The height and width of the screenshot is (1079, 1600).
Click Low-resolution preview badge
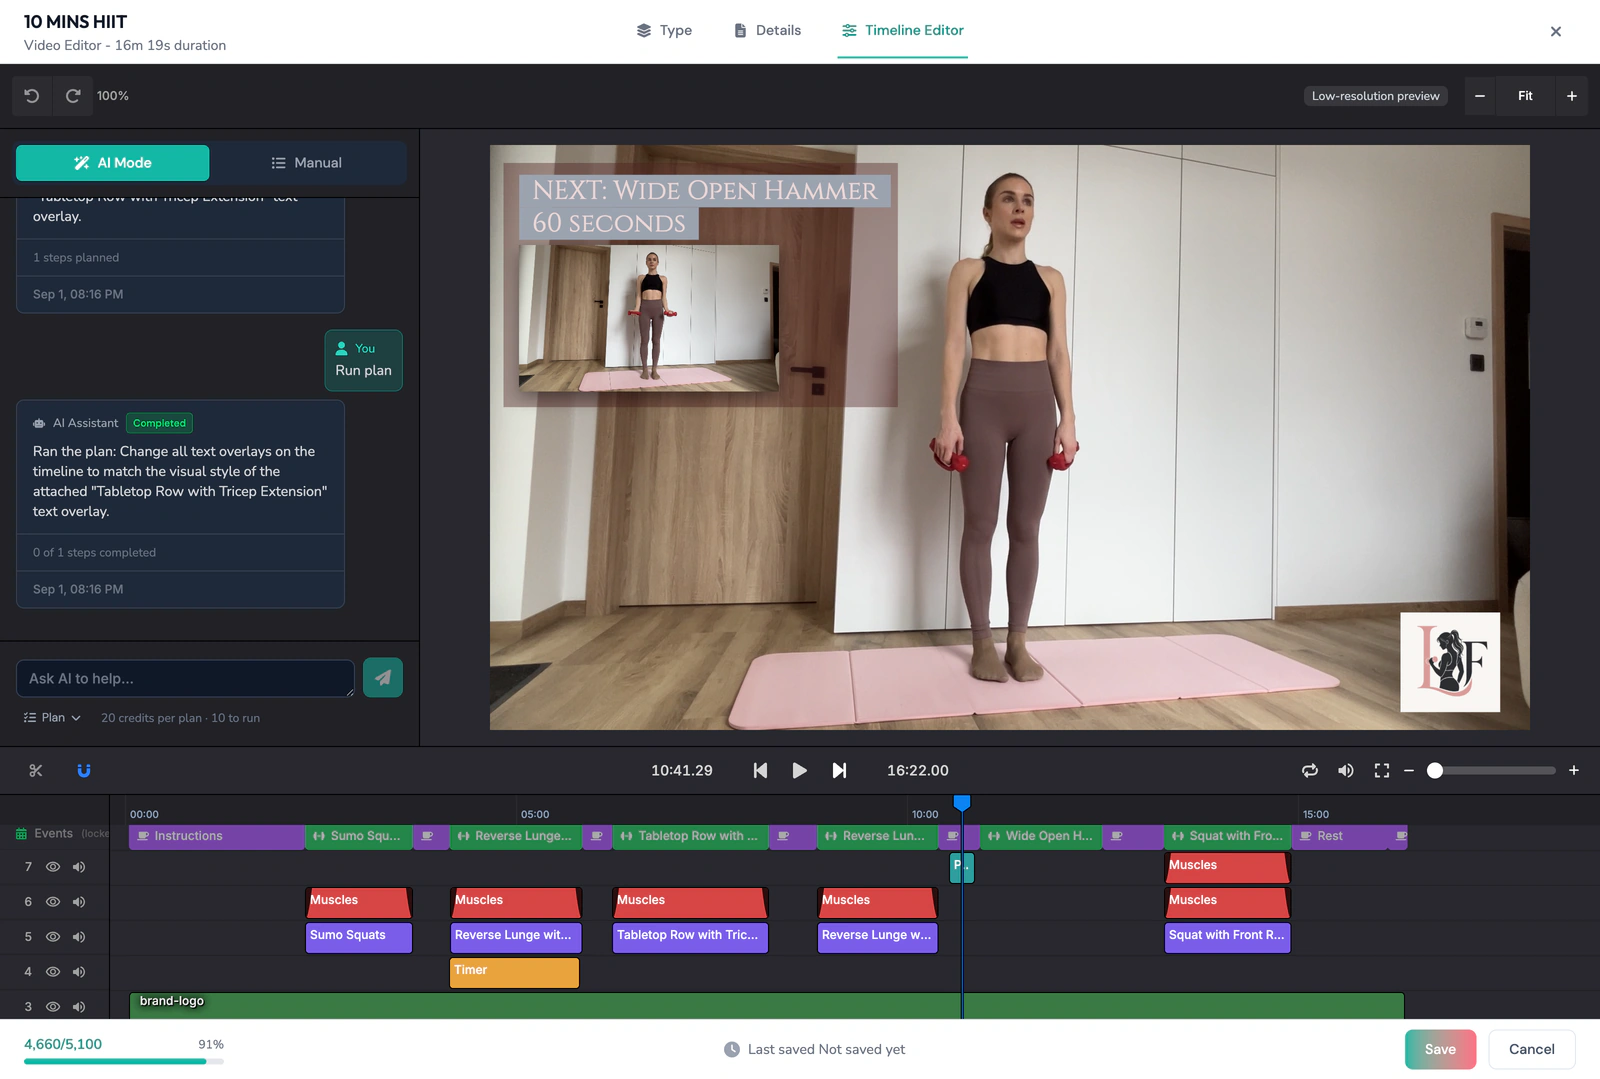click(1375, 96)
